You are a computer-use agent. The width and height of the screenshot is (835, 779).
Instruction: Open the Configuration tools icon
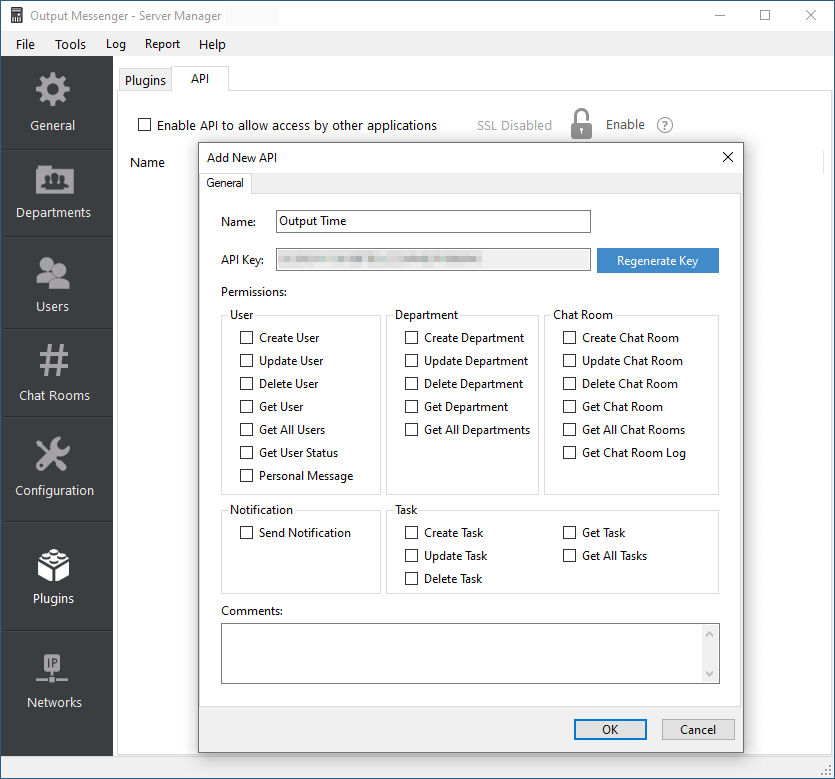[53, 454]
